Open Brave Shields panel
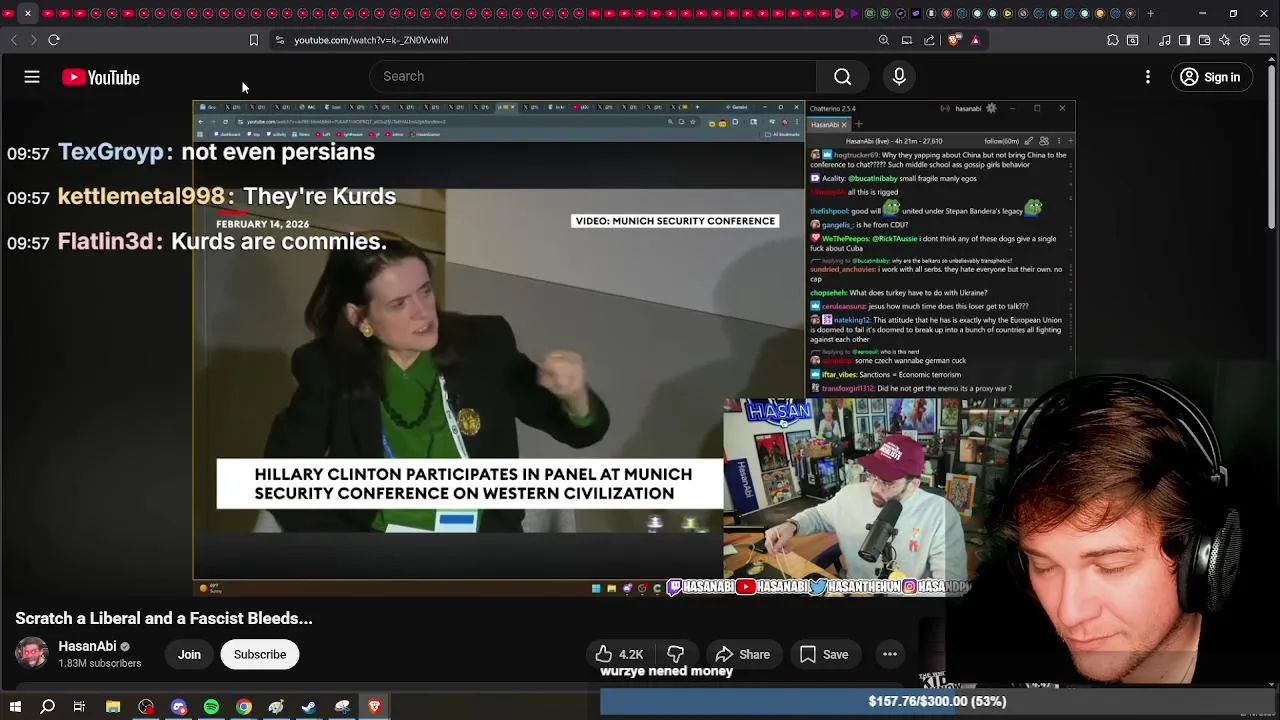Viewport: 1280px width, 720px height. coord(954,40)
